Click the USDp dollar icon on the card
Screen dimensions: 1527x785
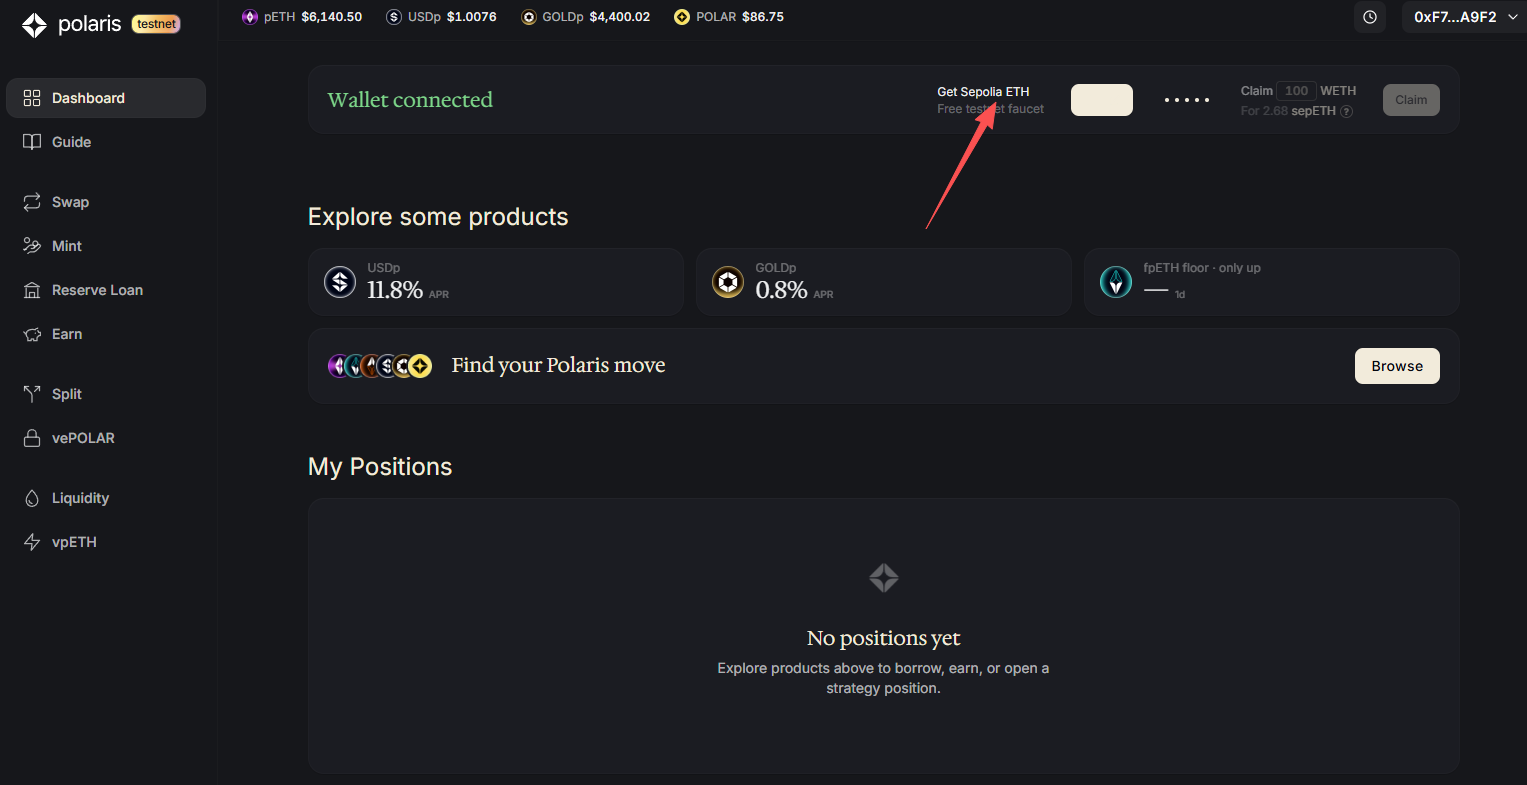[340, 282]
